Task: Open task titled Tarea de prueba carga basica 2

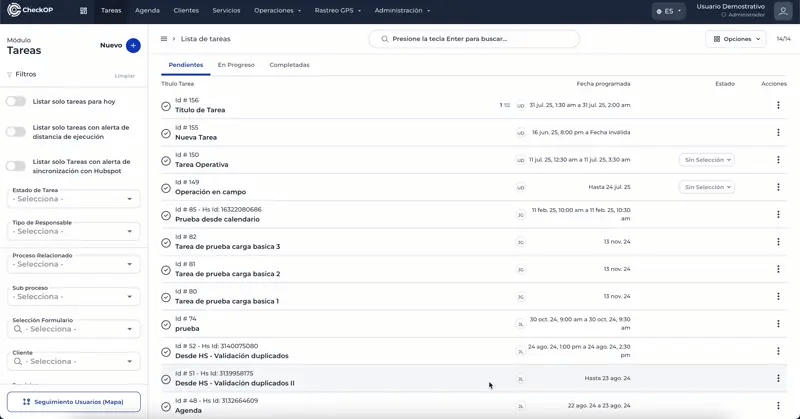Action: click(228, 274)
